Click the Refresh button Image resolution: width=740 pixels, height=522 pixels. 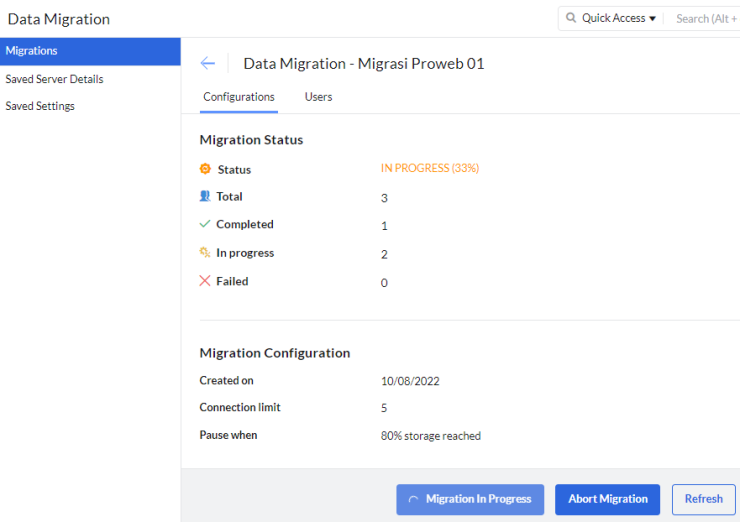click(x=704, y=499)
